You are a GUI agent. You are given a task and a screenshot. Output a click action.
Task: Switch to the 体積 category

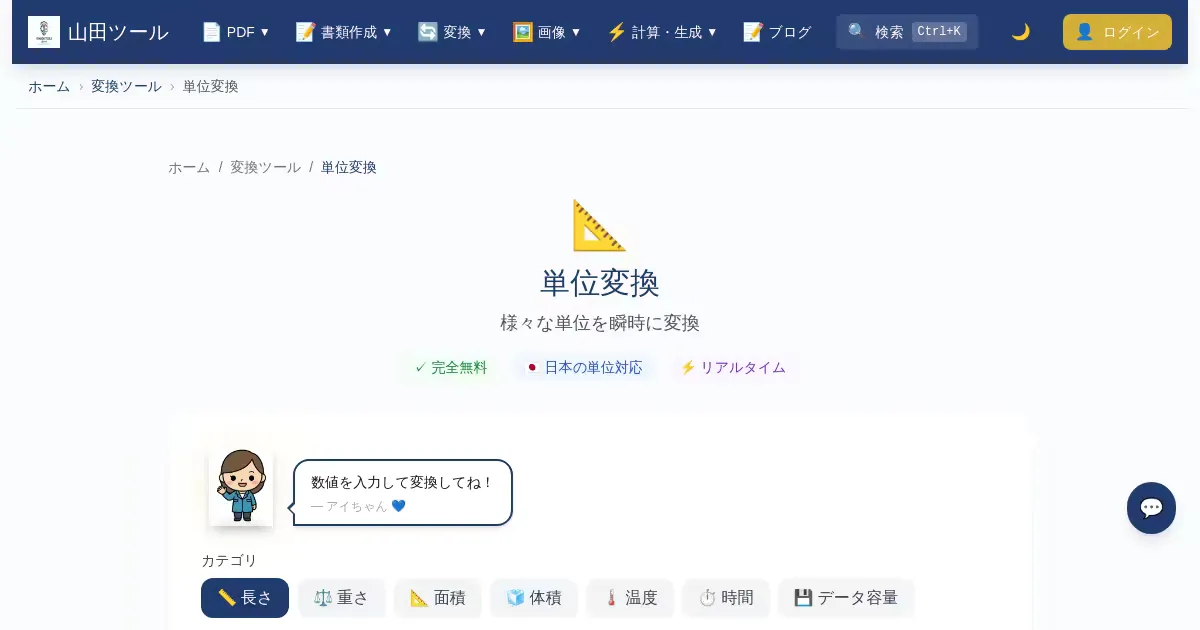click(534, 598)
